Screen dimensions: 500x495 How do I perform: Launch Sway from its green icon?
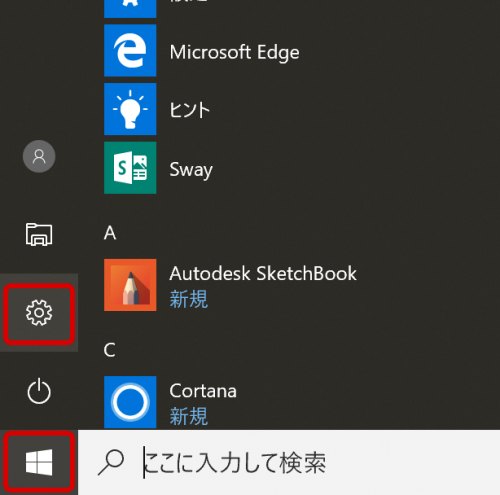coord(130,168)
